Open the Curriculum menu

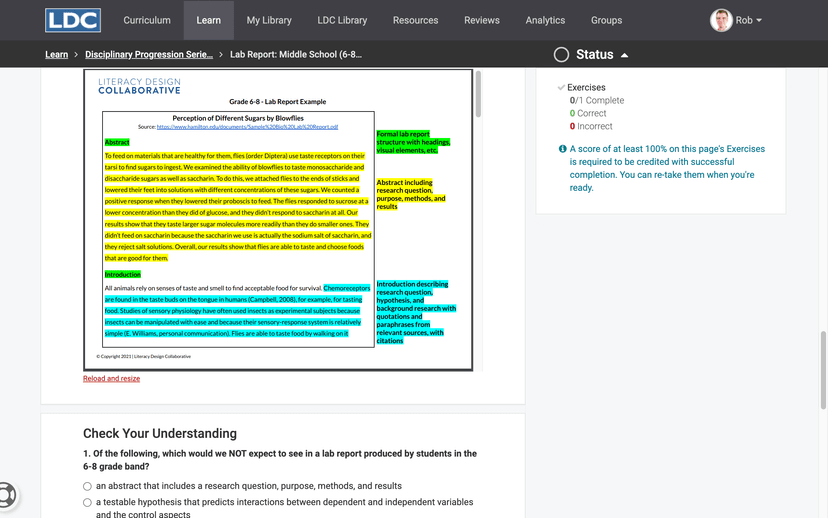pos(147,20)
